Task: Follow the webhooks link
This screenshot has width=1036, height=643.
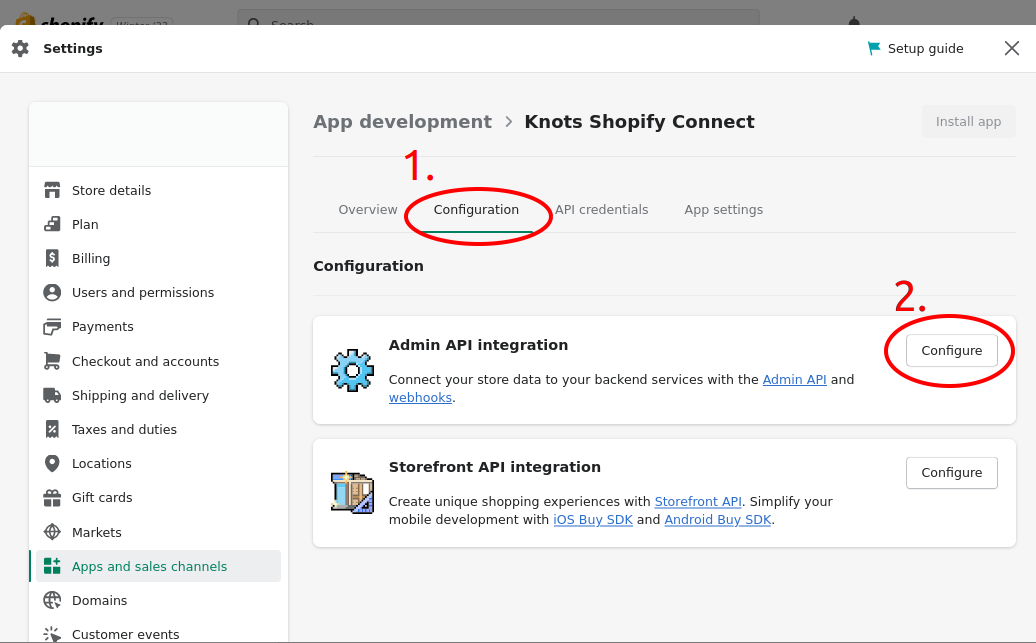Action: pos(420,397)
